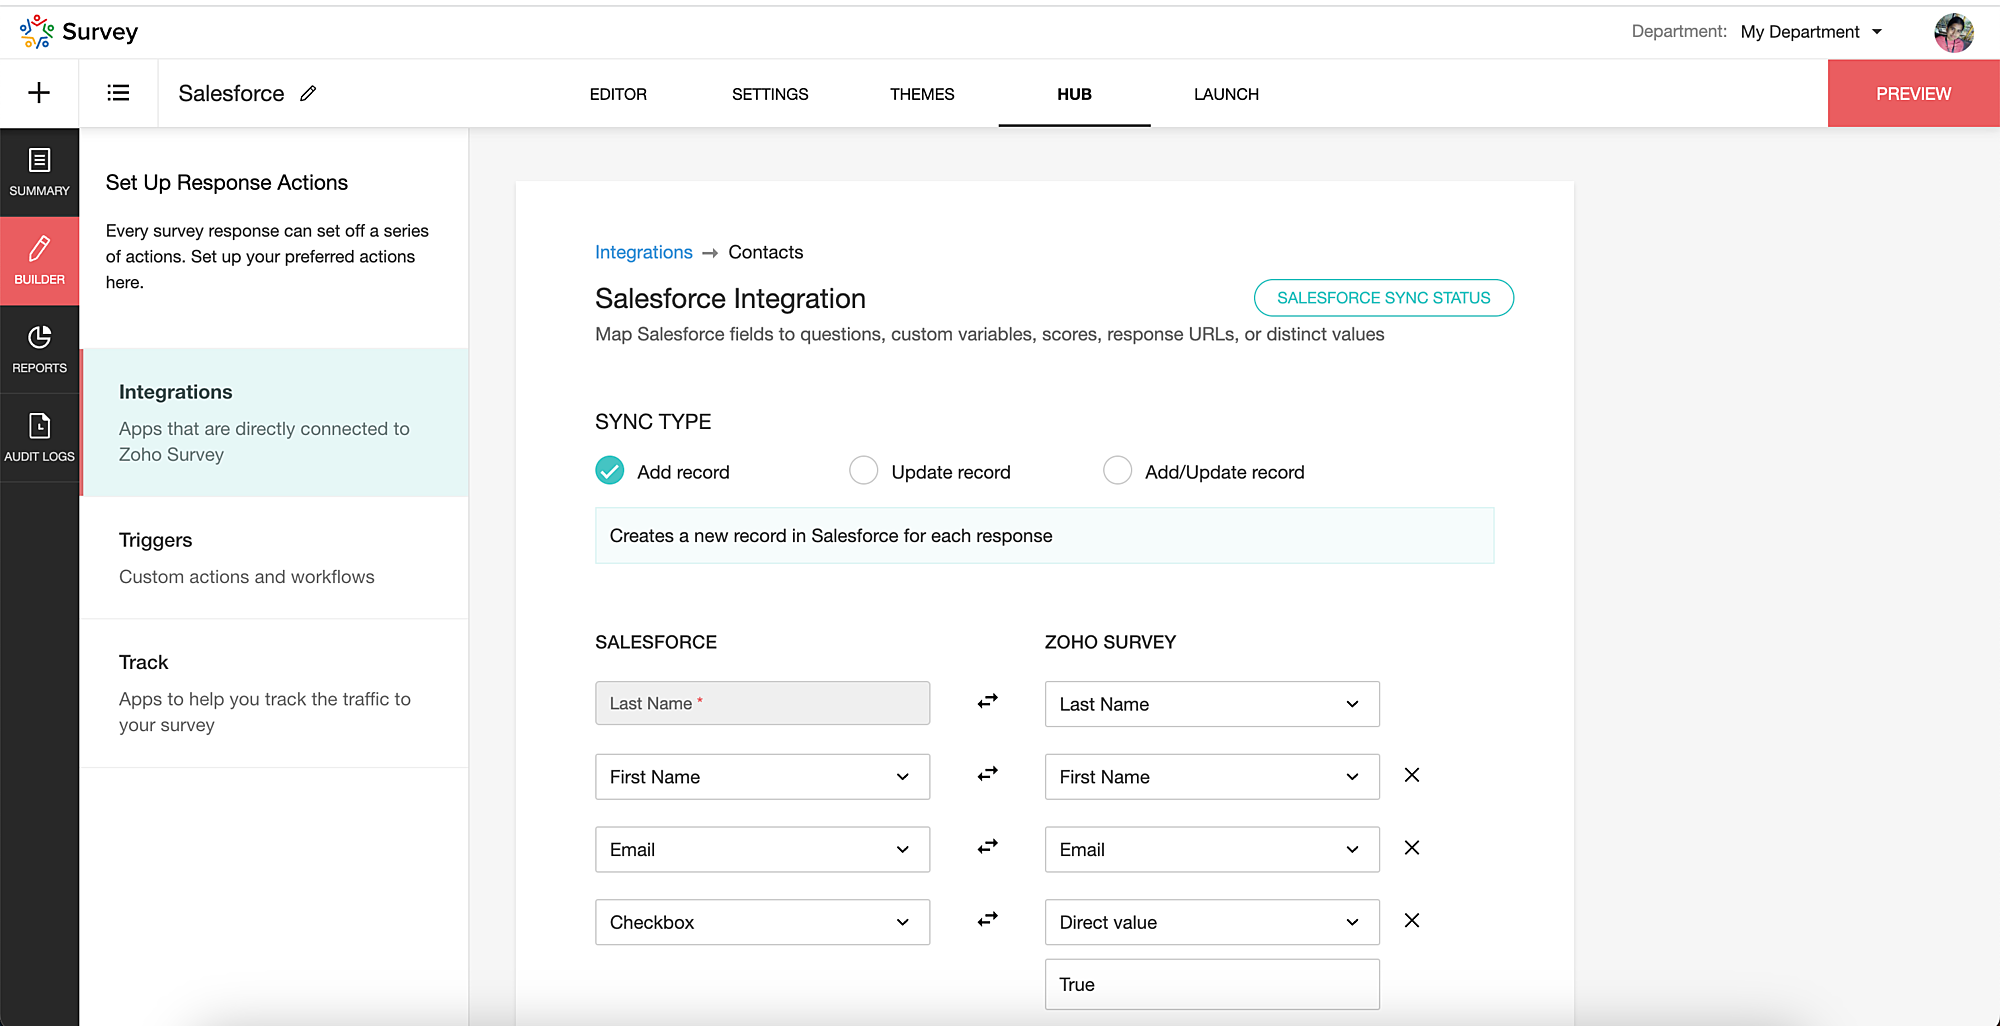Click user profile avatar
Screen dimensions: 2000x1026
point(1953,32)
